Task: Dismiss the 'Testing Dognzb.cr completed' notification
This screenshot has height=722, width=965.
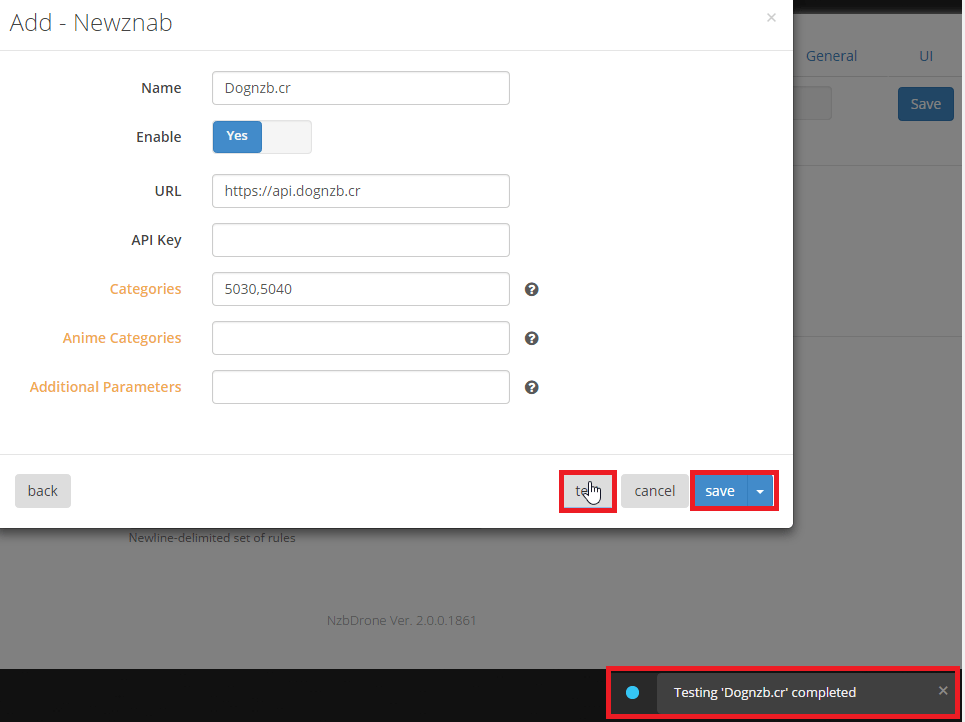Action: click(x=942, y=690)
